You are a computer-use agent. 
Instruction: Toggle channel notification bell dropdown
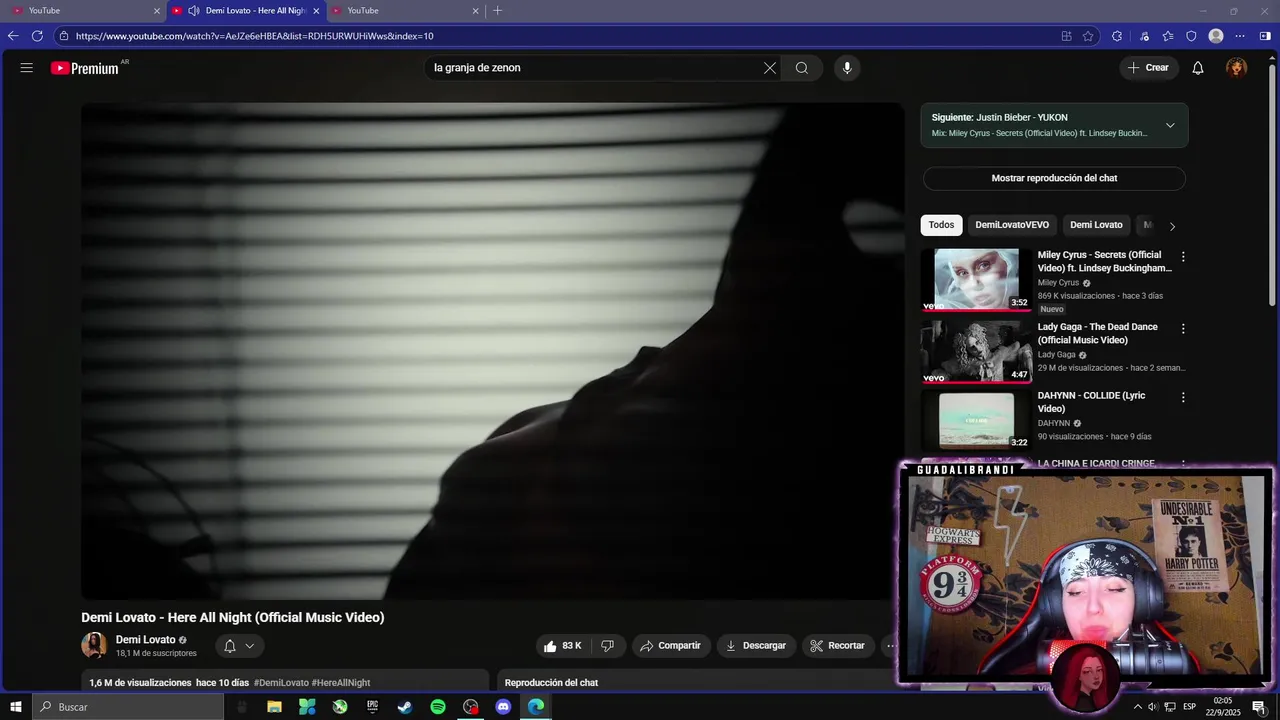click(239, 646)
